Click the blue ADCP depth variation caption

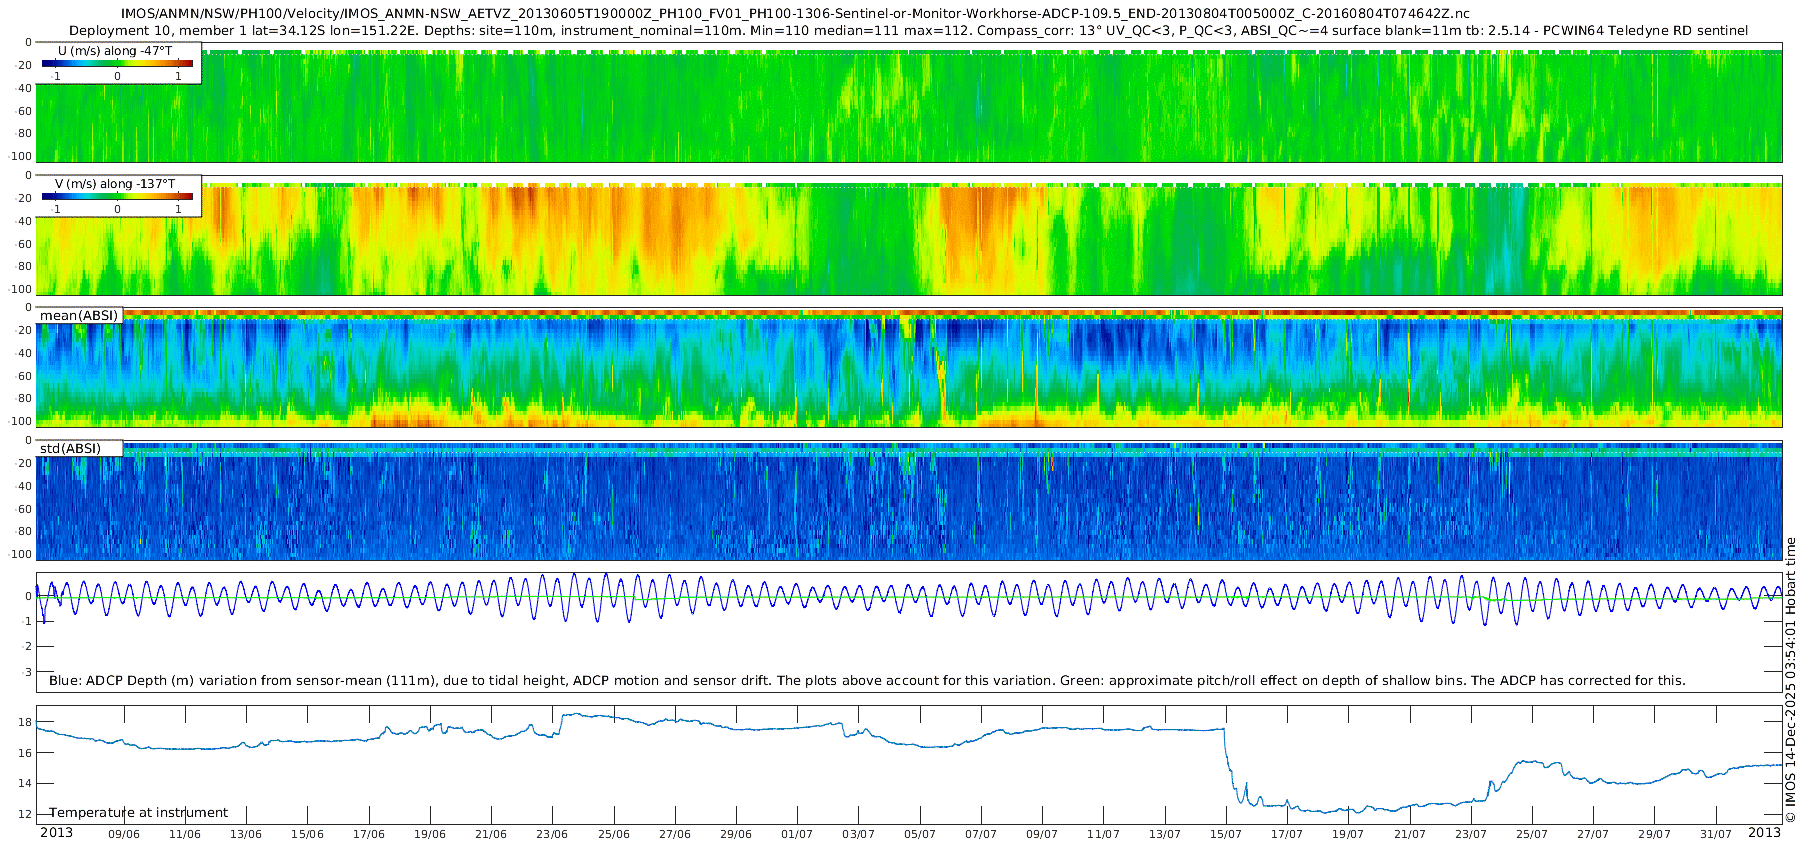(x=866, y=681)
